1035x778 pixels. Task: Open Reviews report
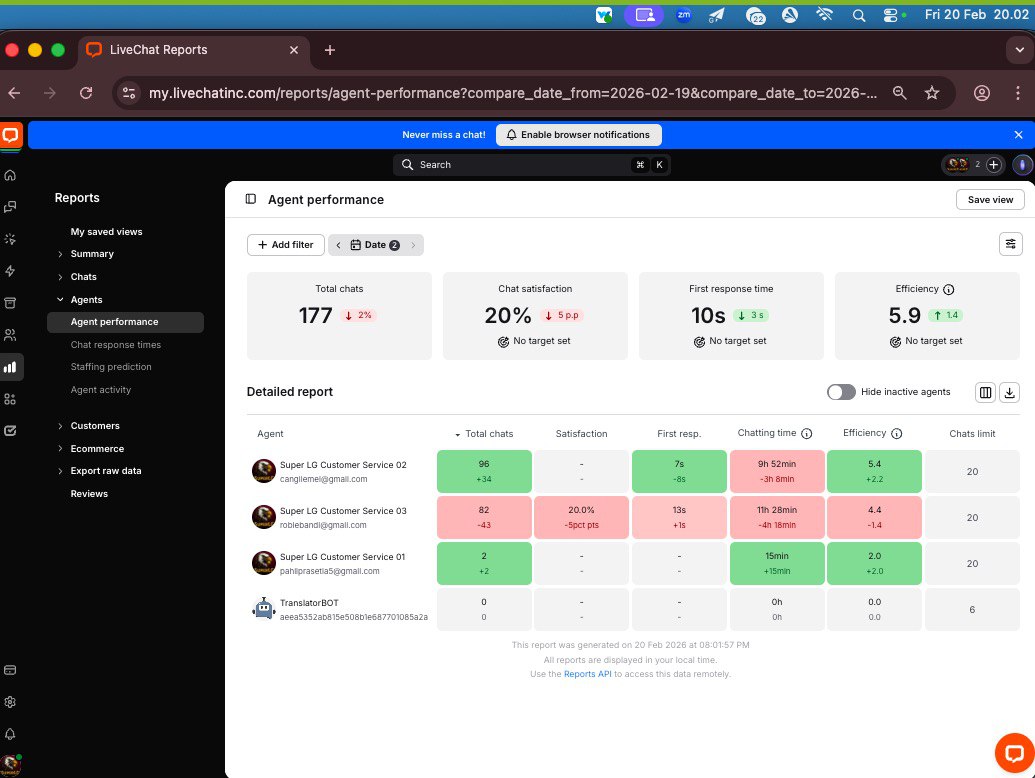pyautogui.click(x=89, y=494)
